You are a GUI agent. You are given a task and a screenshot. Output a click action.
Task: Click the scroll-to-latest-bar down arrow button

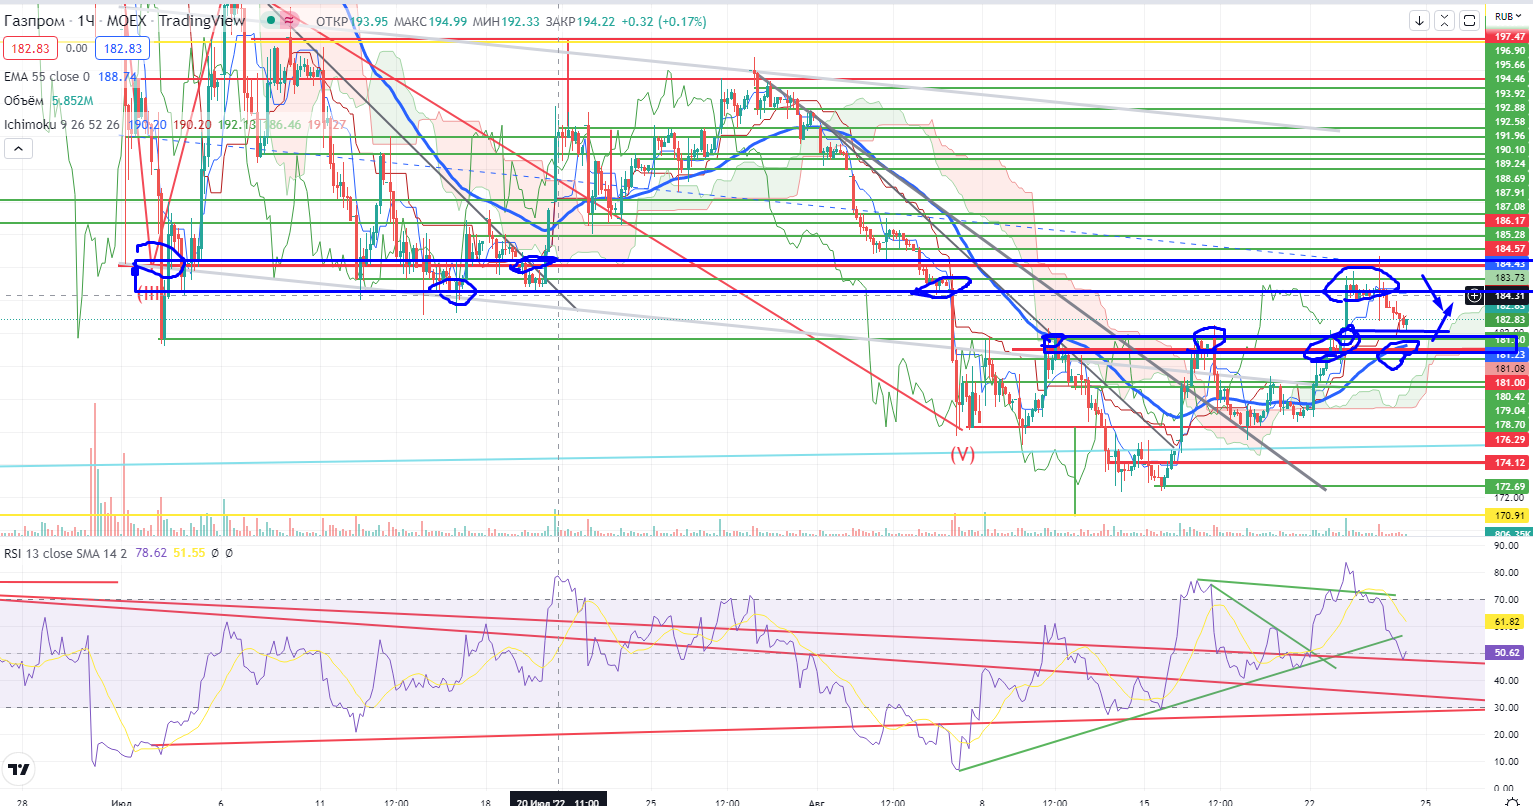1420,20
